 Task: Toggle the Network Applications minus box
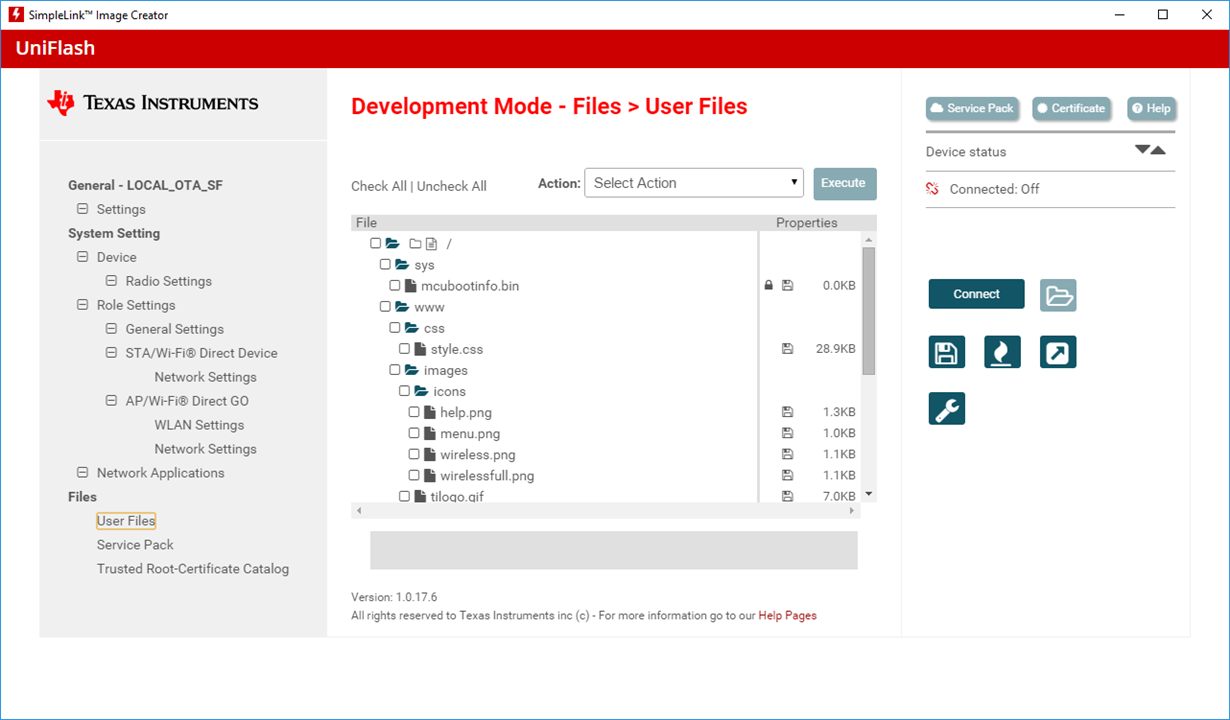click(x=83, y=473)
